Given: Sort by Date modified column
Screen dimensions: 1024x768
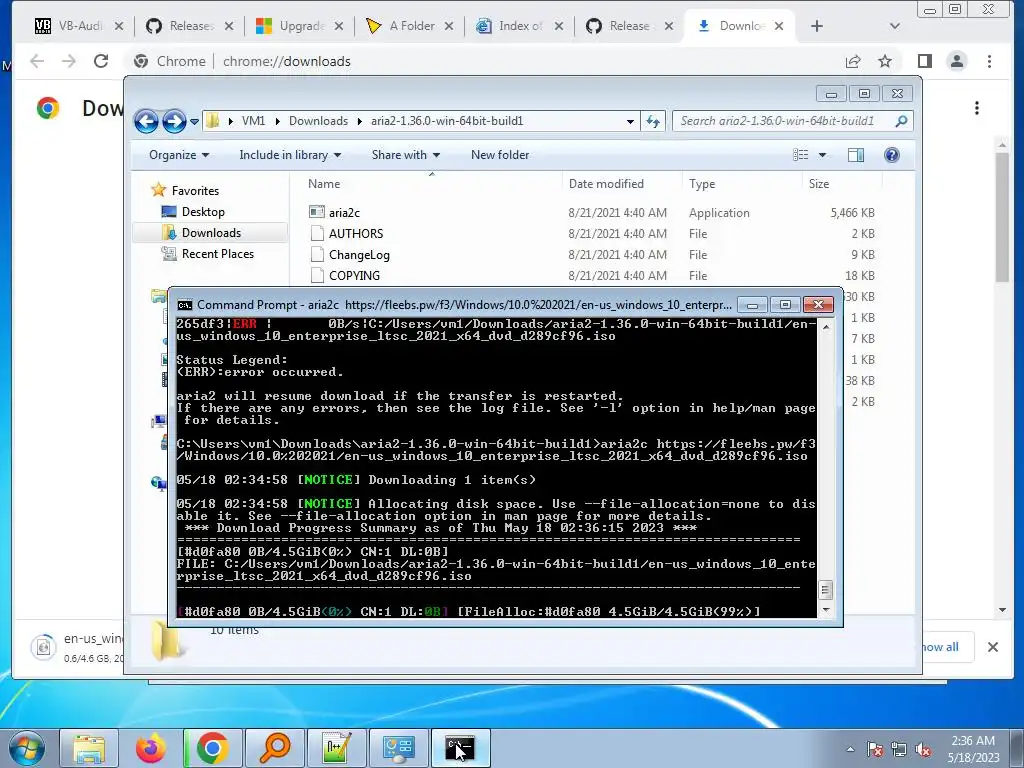Looking at the screenshot, I should 606,184.
